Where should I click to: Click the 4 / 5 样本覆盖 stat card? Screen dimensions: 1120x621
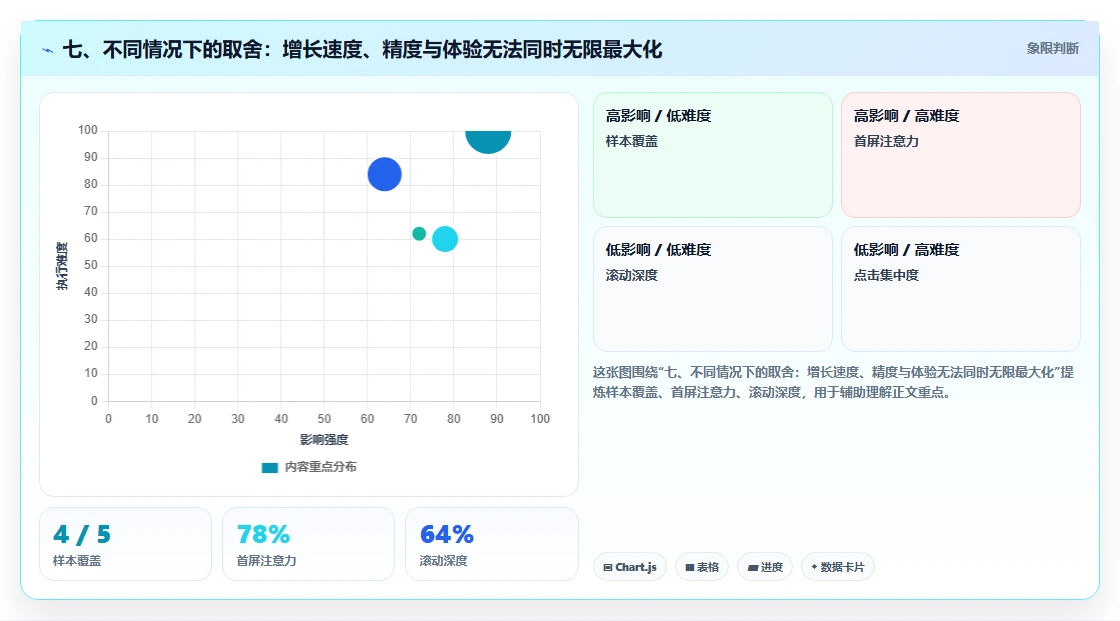[126, 544]
